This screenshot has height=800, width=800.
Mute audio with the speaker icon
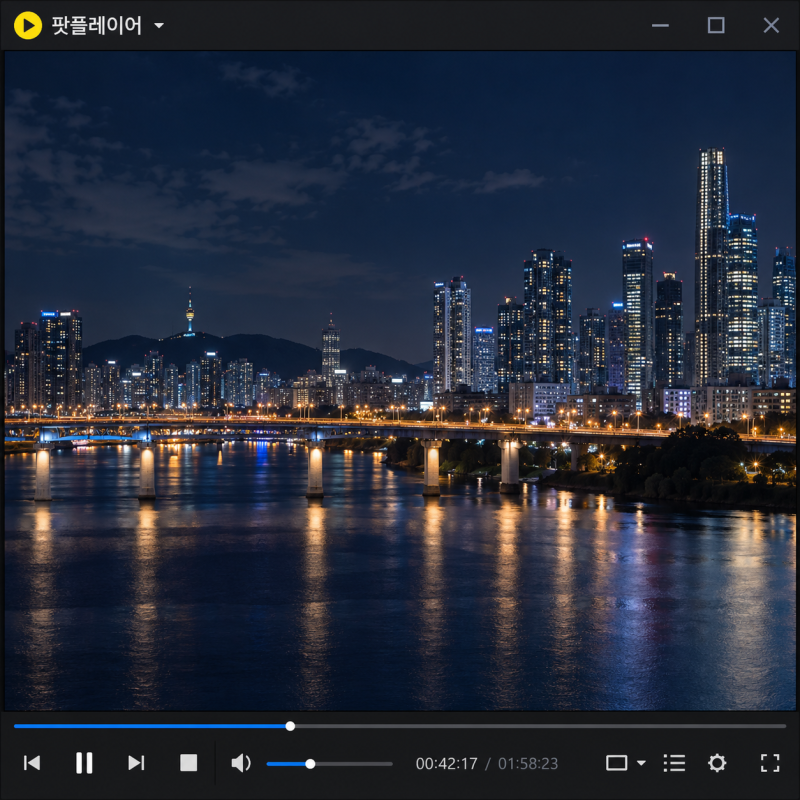tap(241, 763)
